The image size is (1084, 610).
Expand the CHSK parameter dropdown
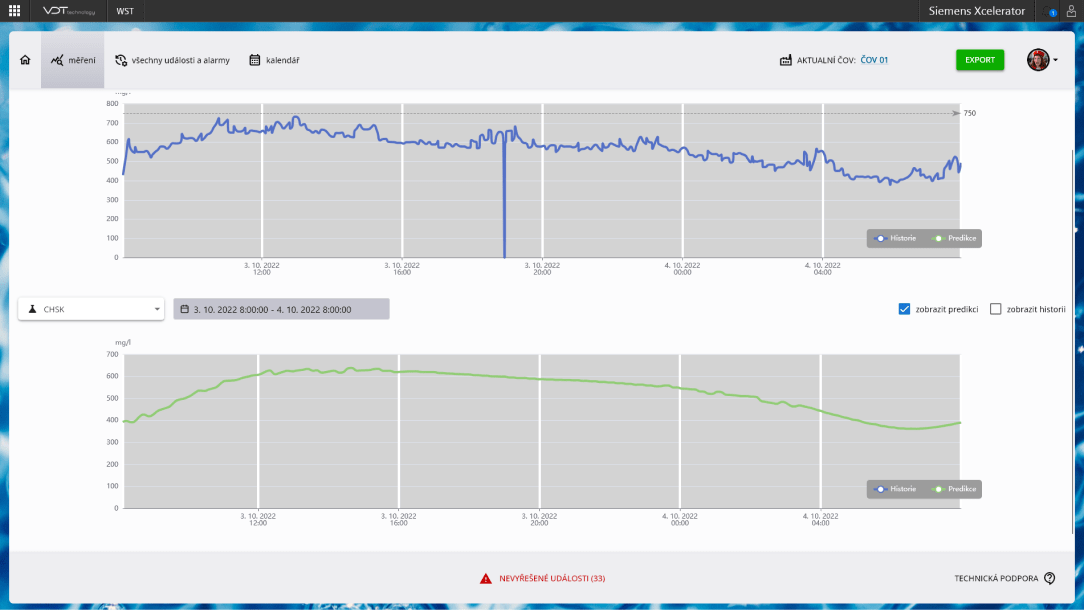[x=91, y=309]
